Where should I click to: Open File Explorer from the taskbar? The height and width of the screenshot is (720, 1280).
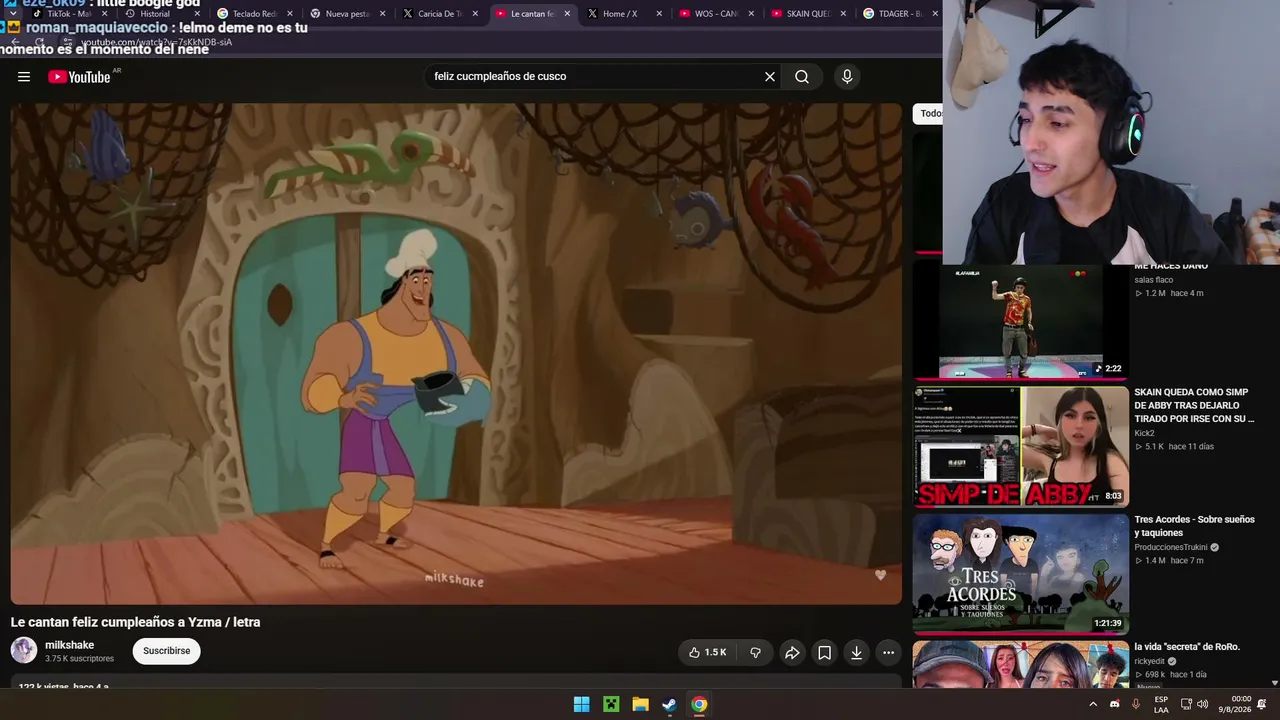(x=640, y=704)
